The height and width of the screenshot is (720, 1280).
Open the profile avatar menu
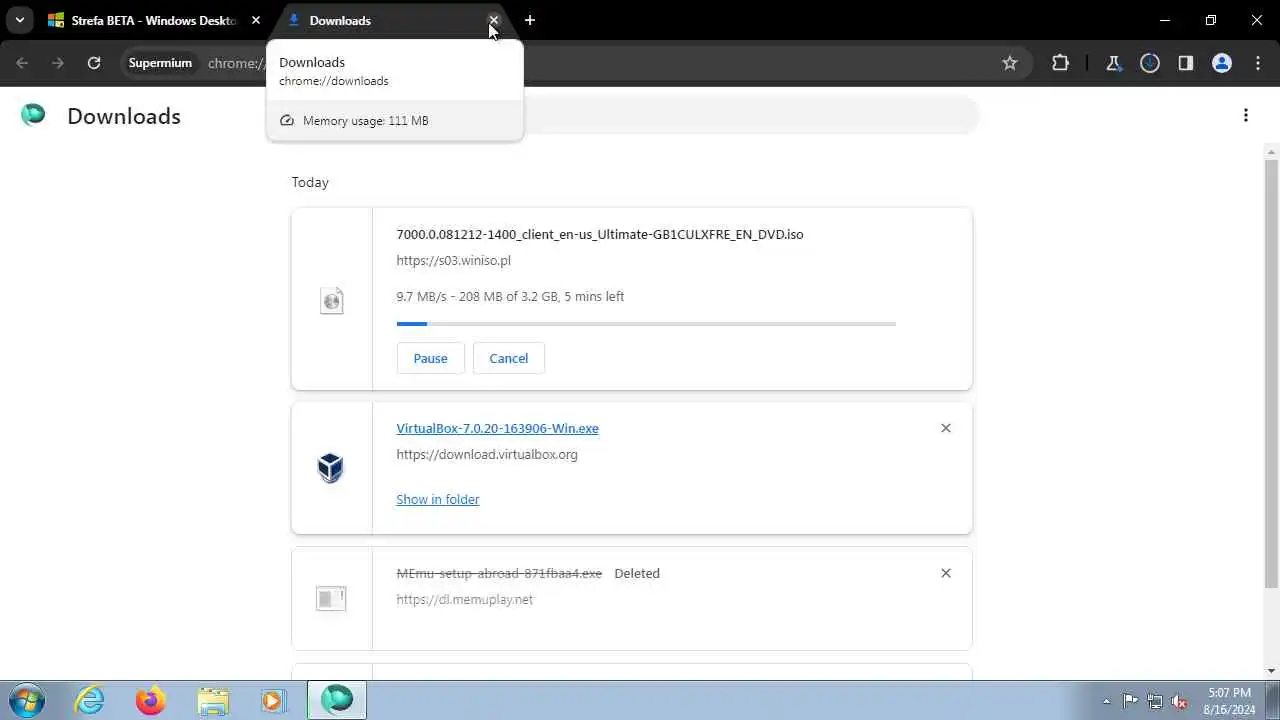click(x=1222, y=63)
